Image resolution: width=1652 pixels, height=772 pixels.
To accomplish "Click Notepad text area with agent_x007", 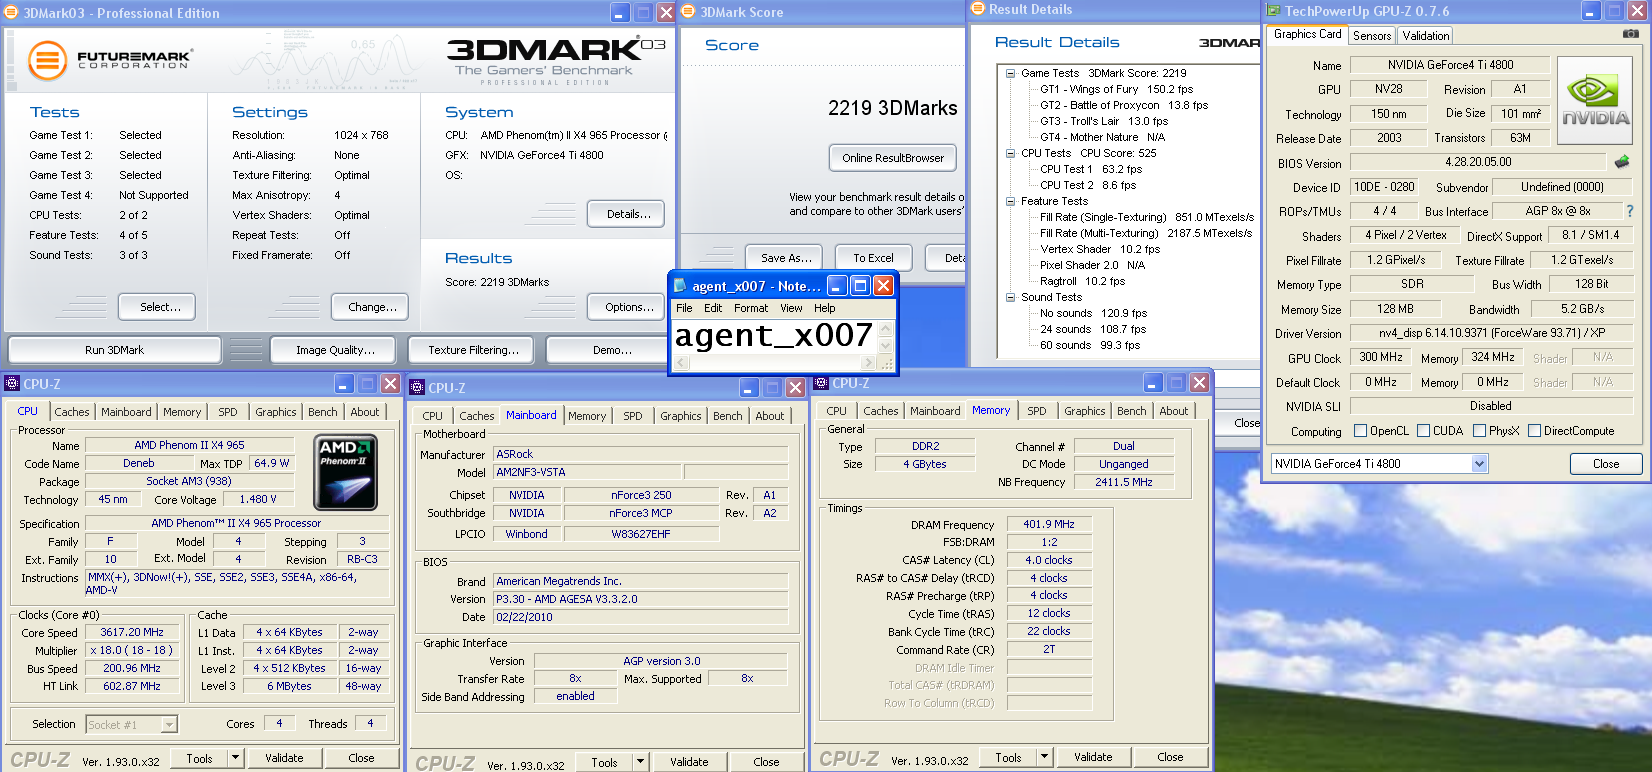I will (774, 336).
